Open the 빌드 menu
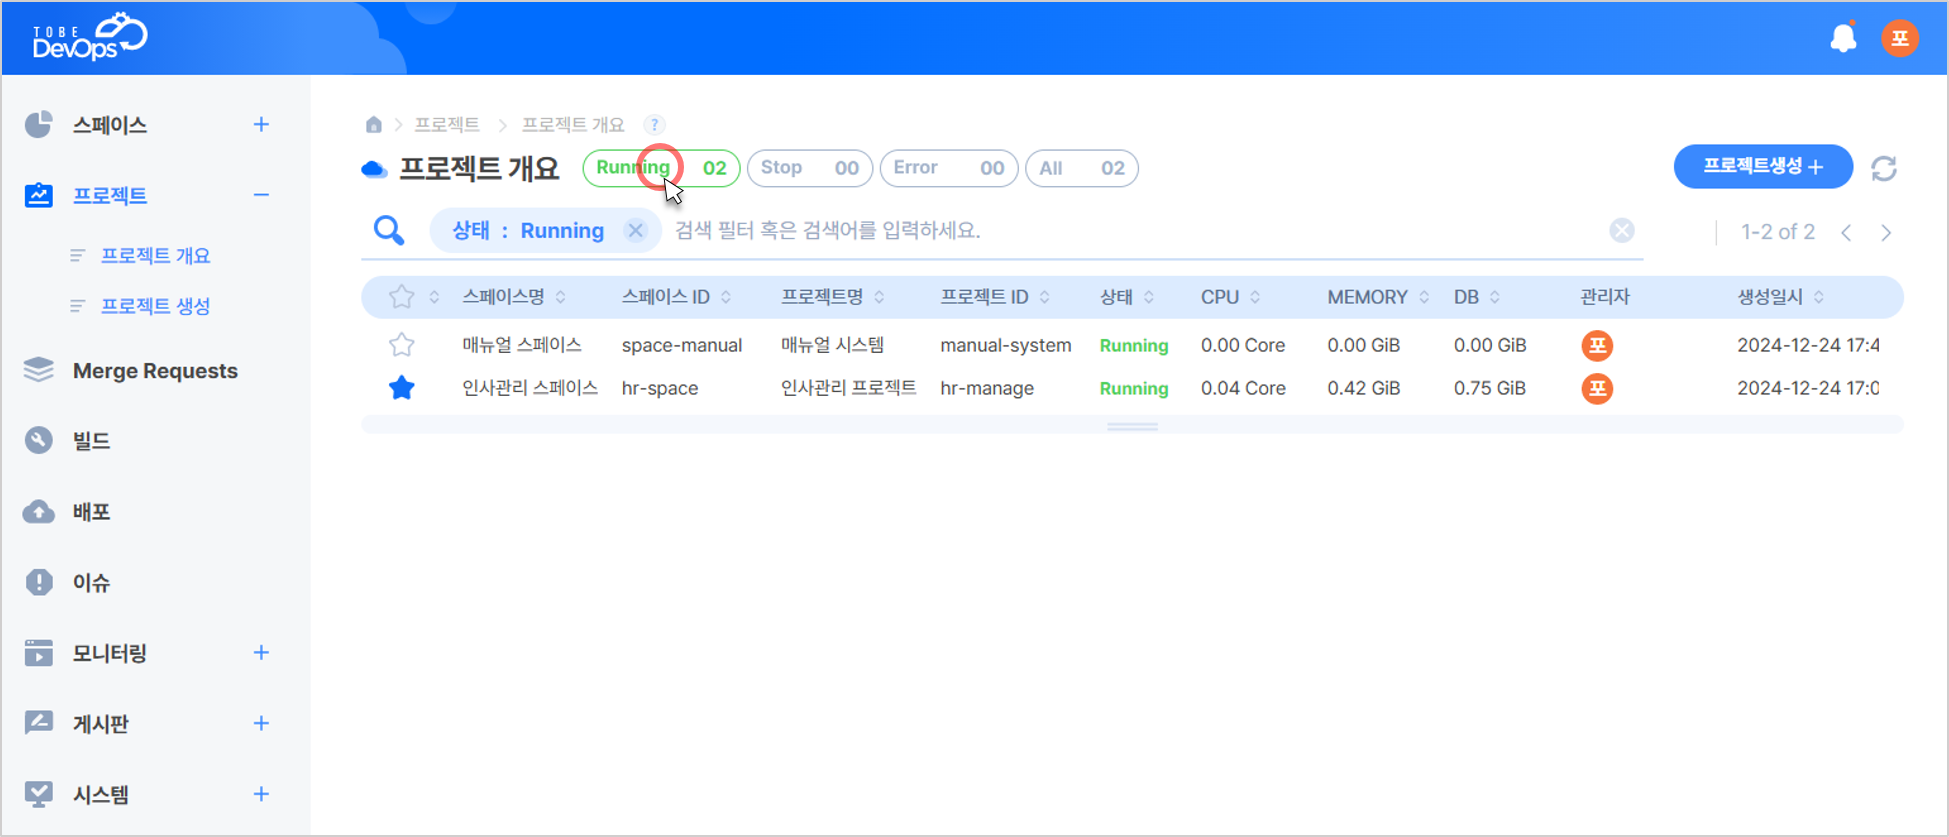The height and width of the screenshot is (837, 1949). click(x=91, y=441)
